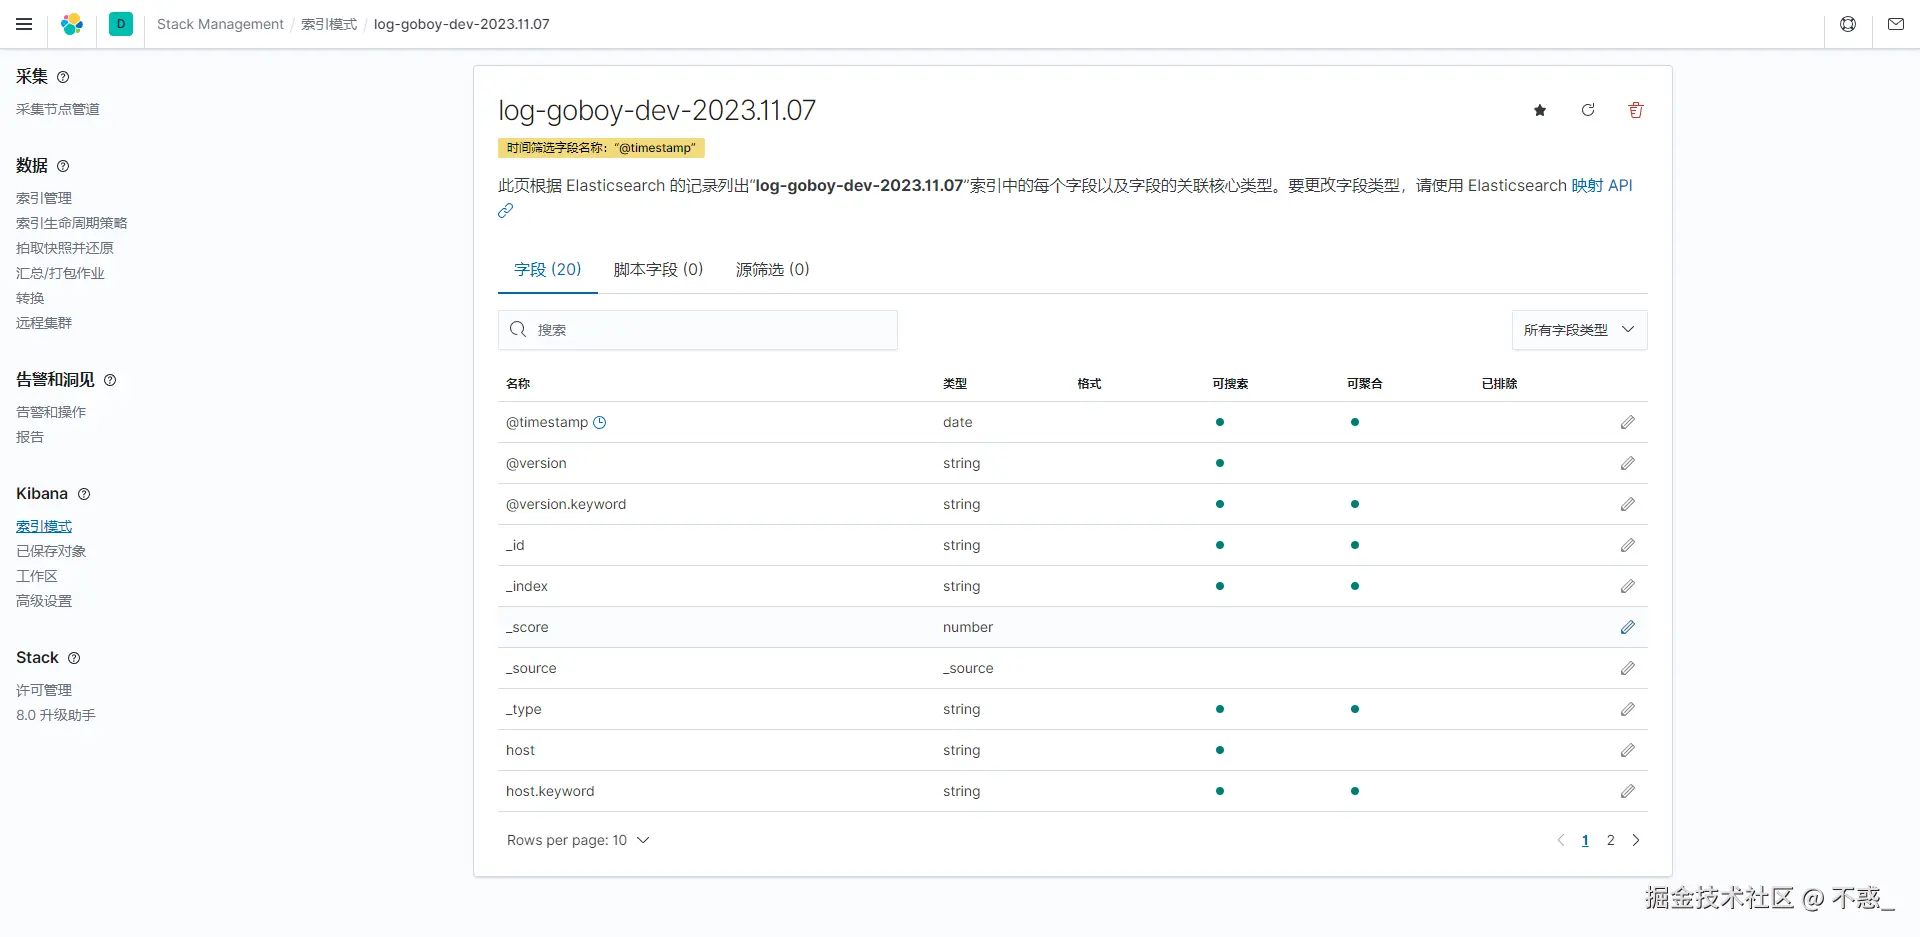Edit the _type field
Screen dimensions: 1920x937
1628,709
